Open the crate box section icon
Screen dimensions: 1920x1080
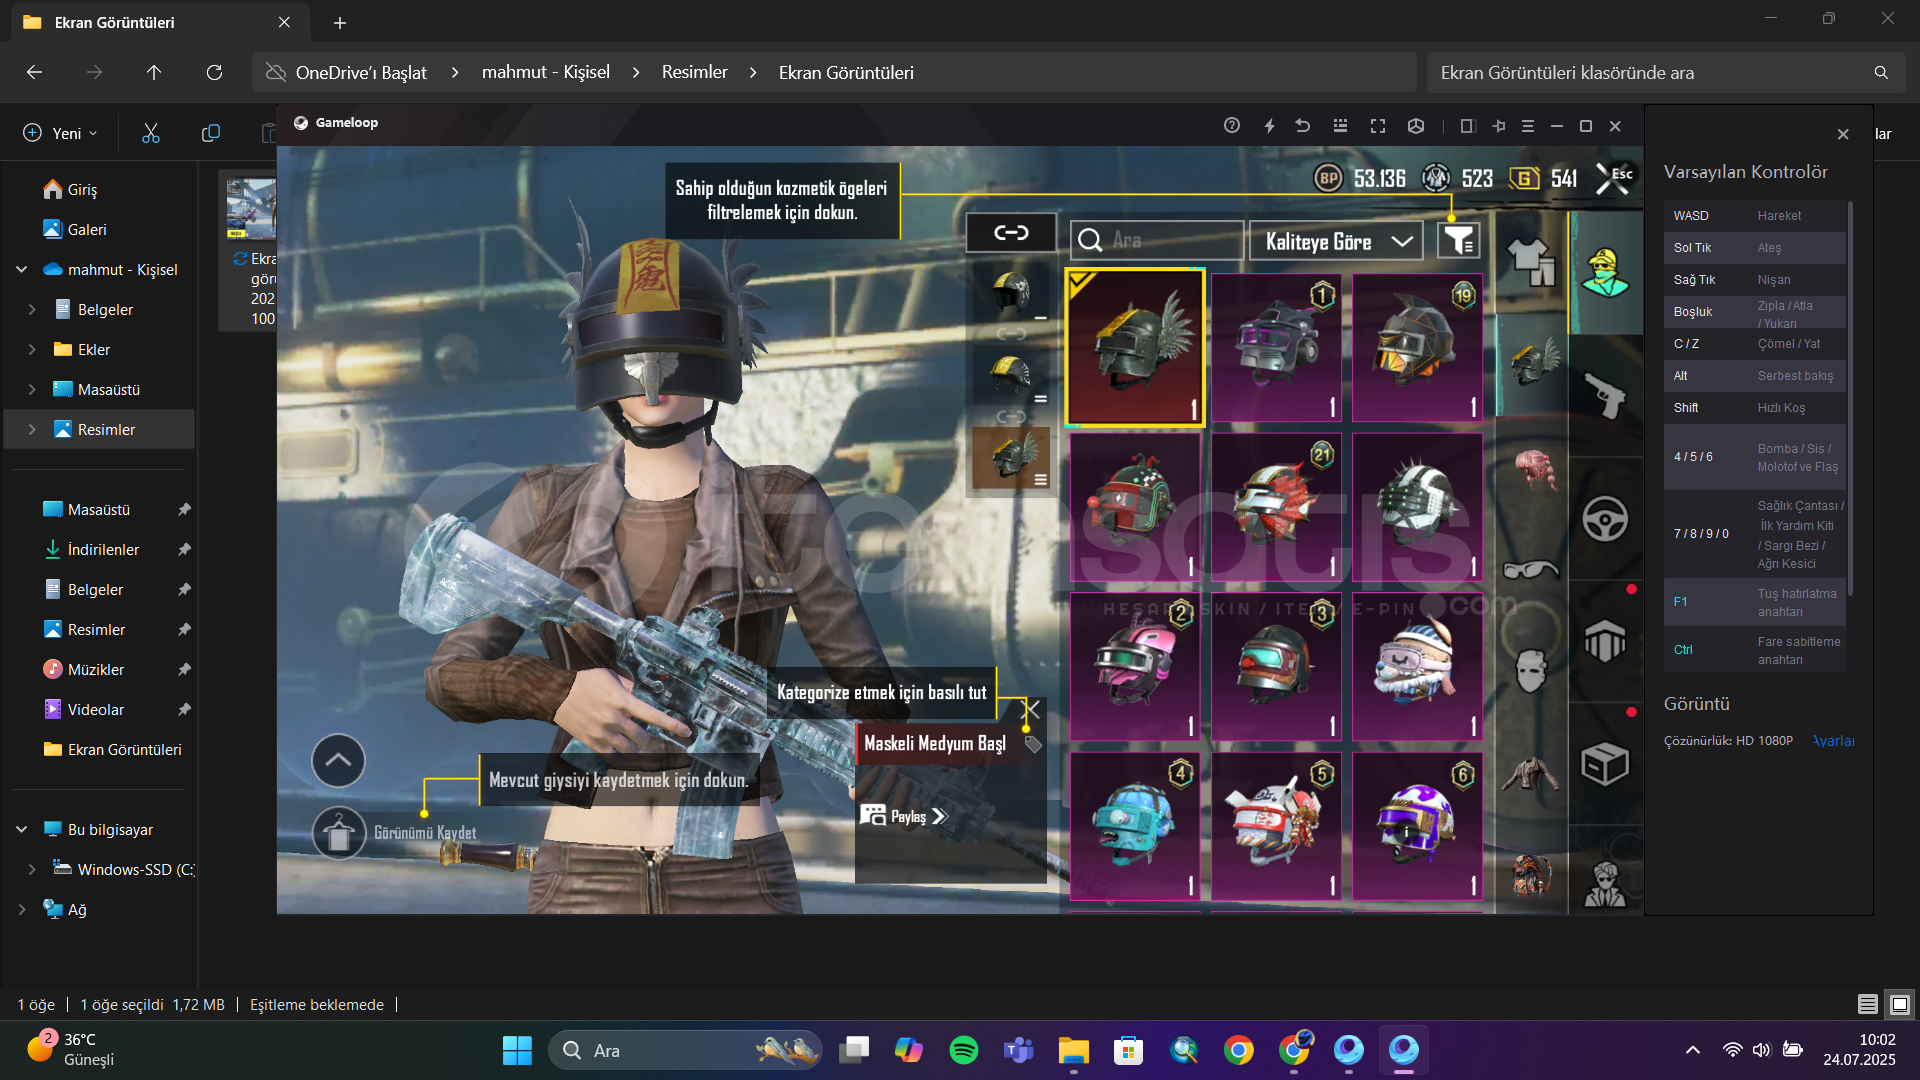tap(1605, 765)
